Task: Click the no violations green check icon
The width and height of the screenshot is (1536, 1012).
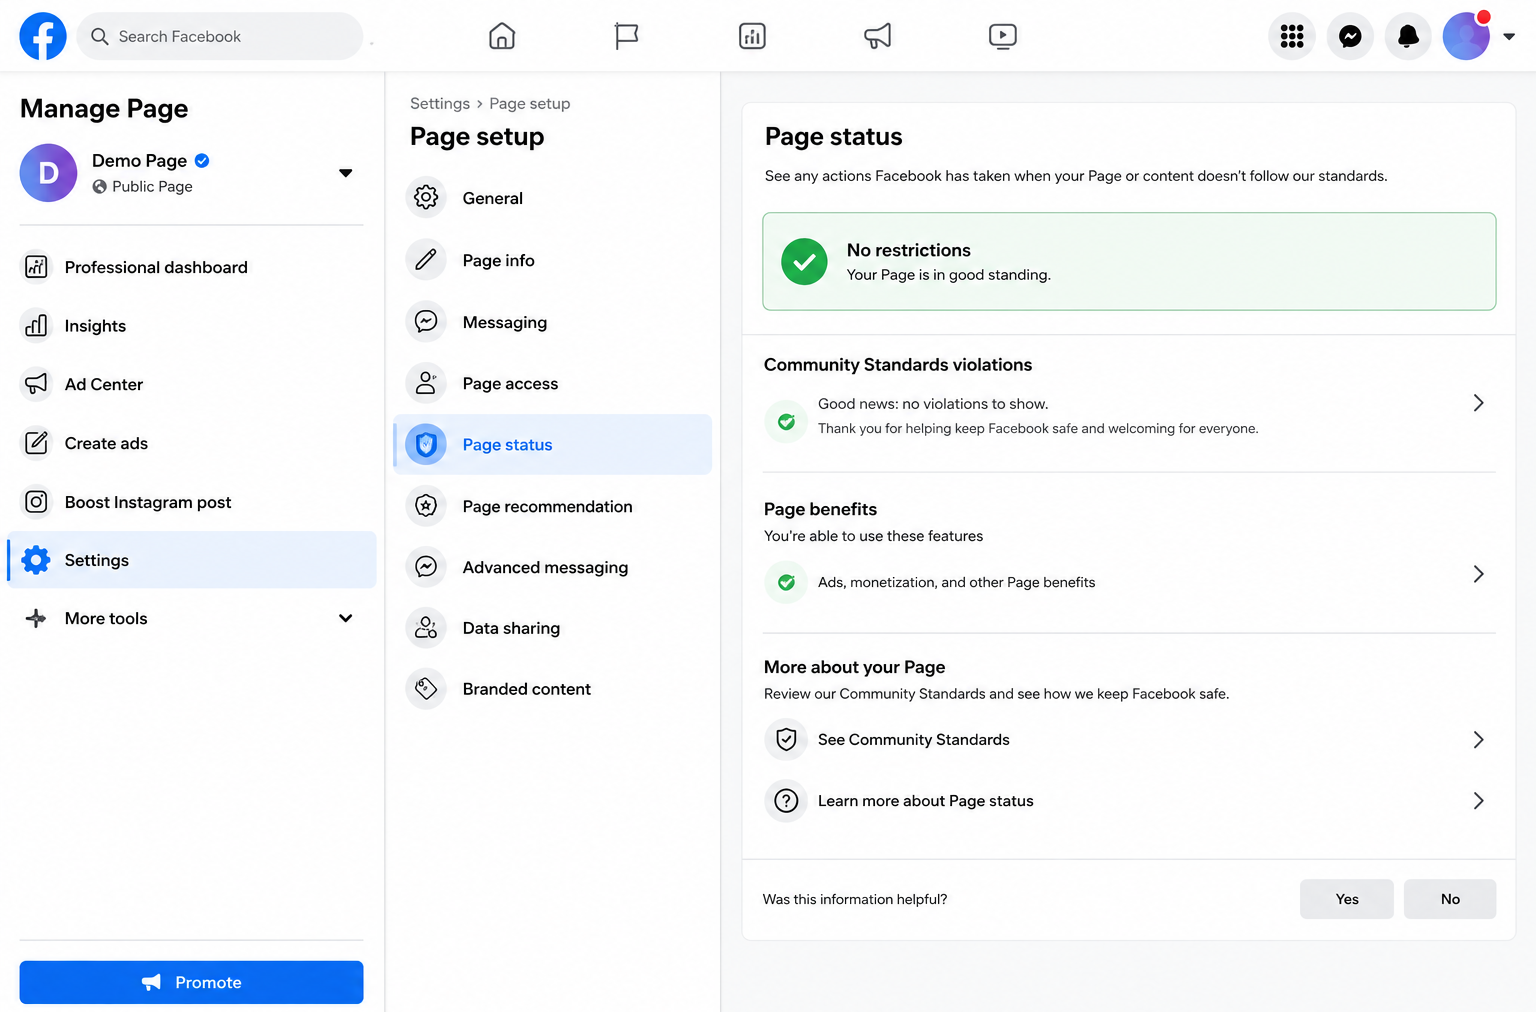Action: click(x=786, y=422)
